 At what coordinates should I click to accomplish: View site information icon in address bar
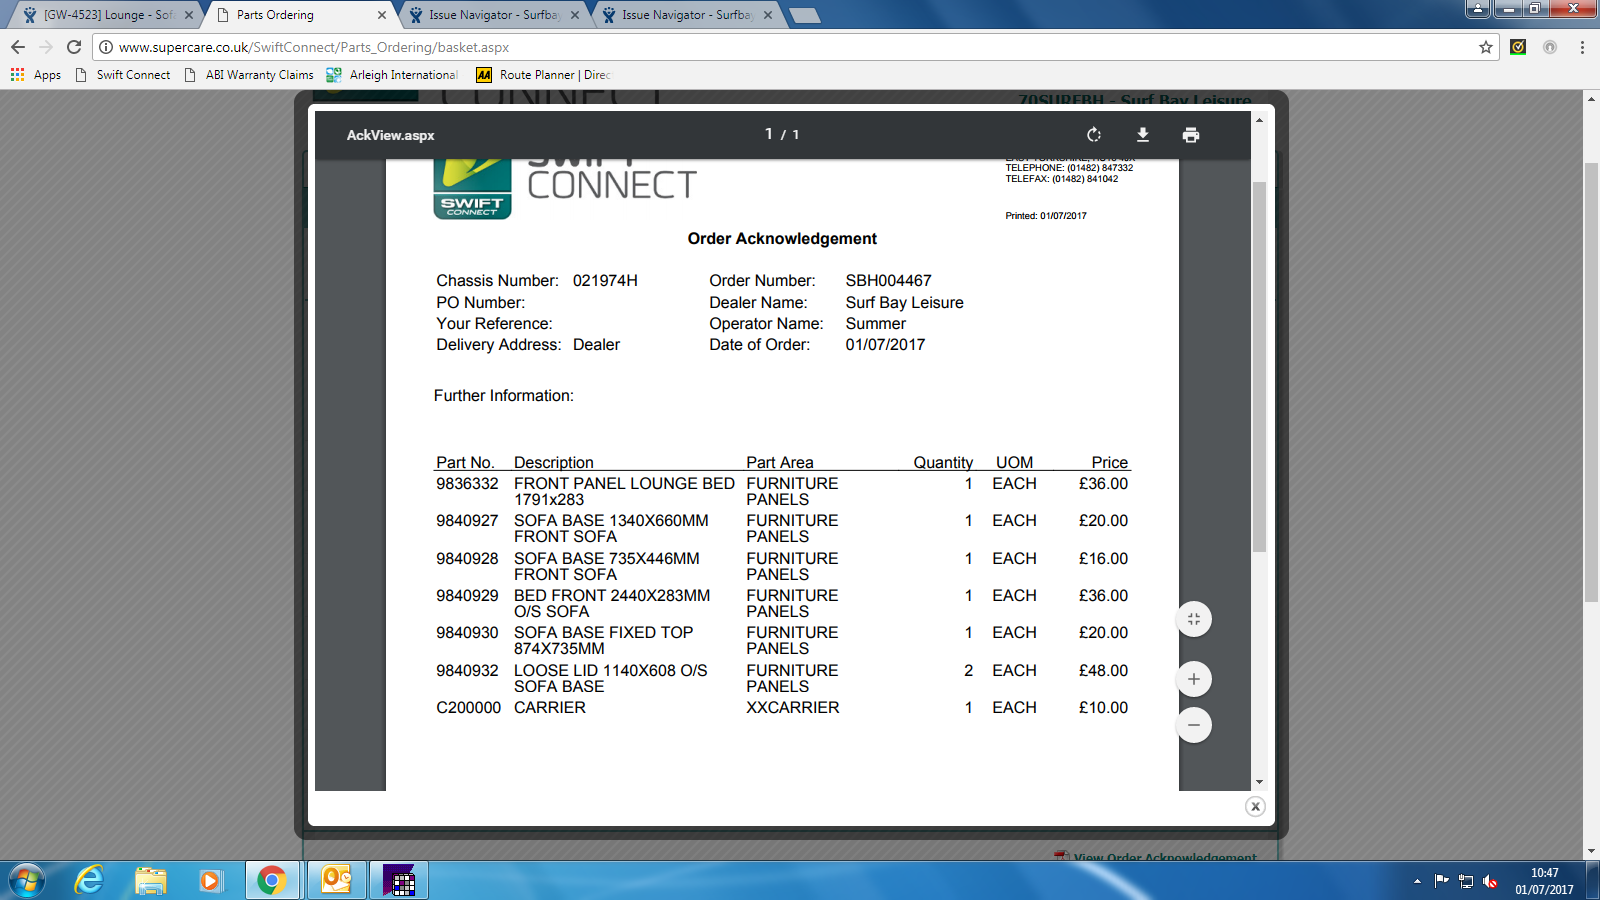click(x=106, y=47)
